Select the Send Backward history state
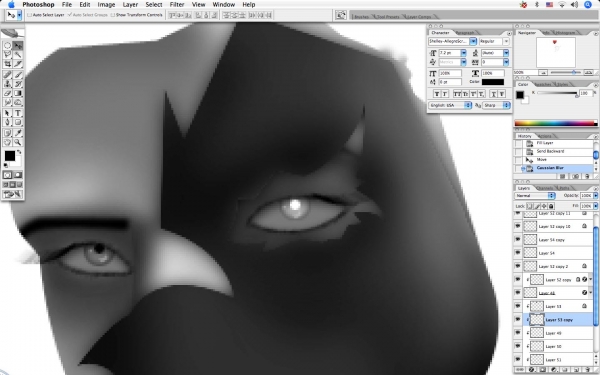 coord(550,151)
